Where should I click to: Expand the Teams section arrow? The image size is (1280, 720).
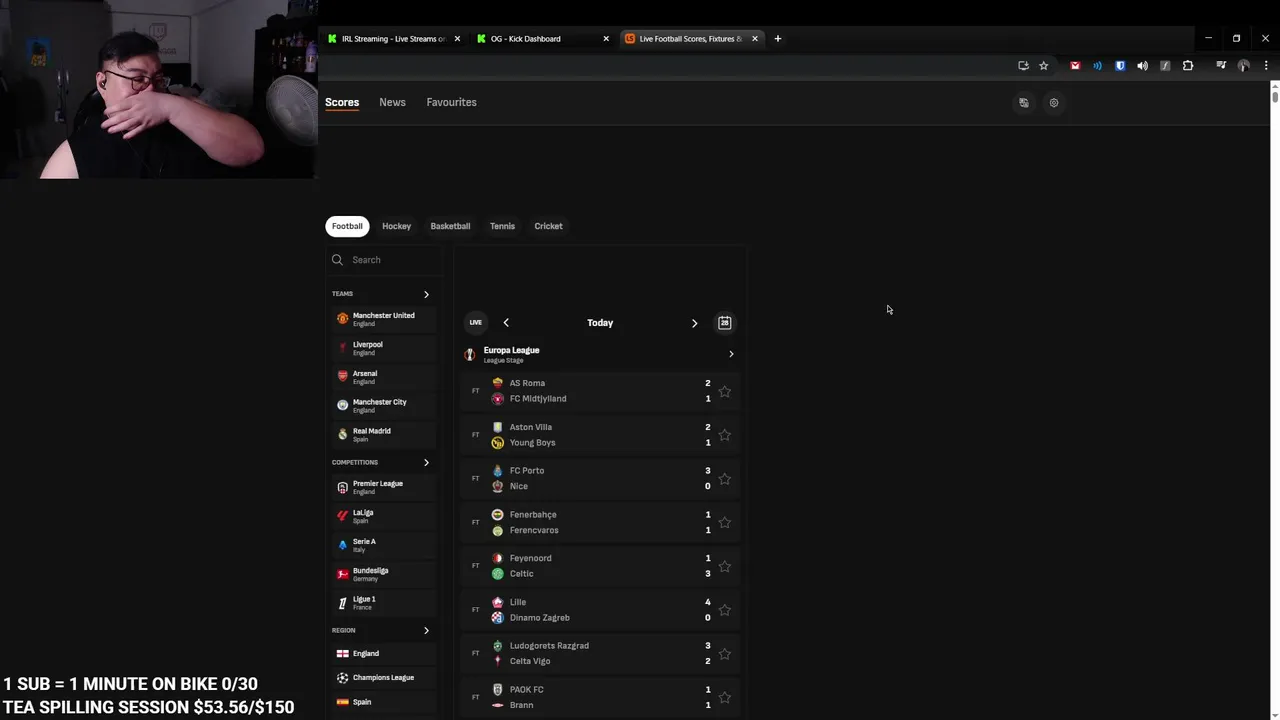(x=426, y=294)
